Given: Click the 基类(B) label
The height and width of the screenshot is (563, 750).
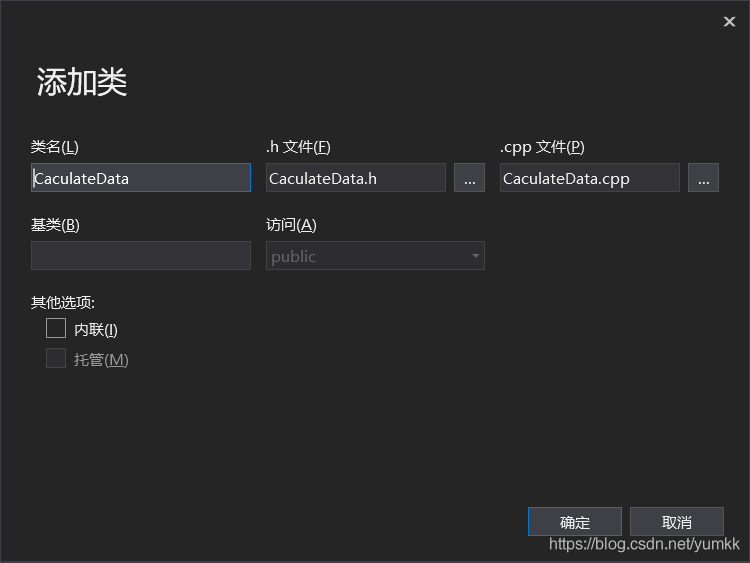Looking at the screenshot, I should (55, 225).
